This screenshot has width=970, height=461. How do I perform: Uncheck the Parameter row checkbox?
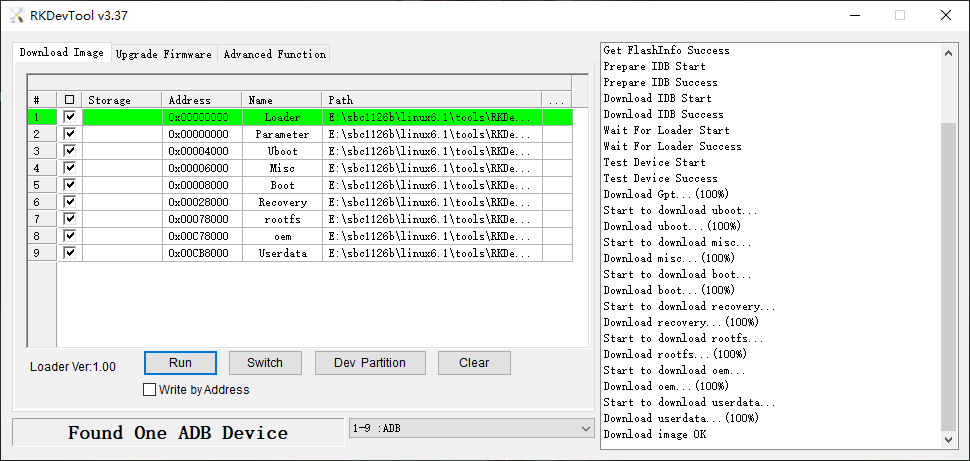(70, 134)
